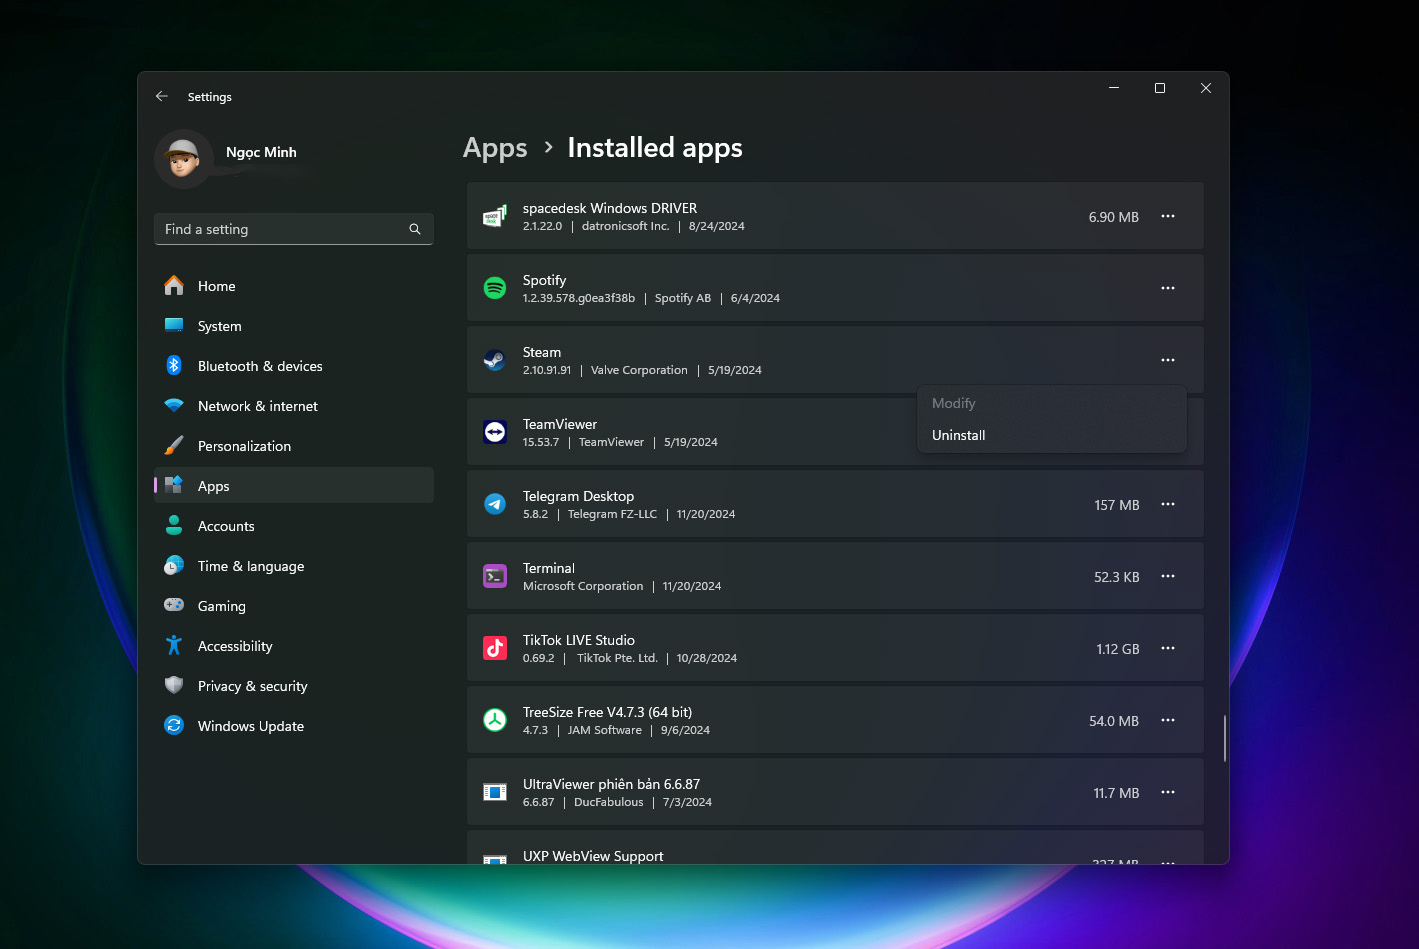Open Gaming settings
This screenshot has height=949, width=1419.
[294, 606]
